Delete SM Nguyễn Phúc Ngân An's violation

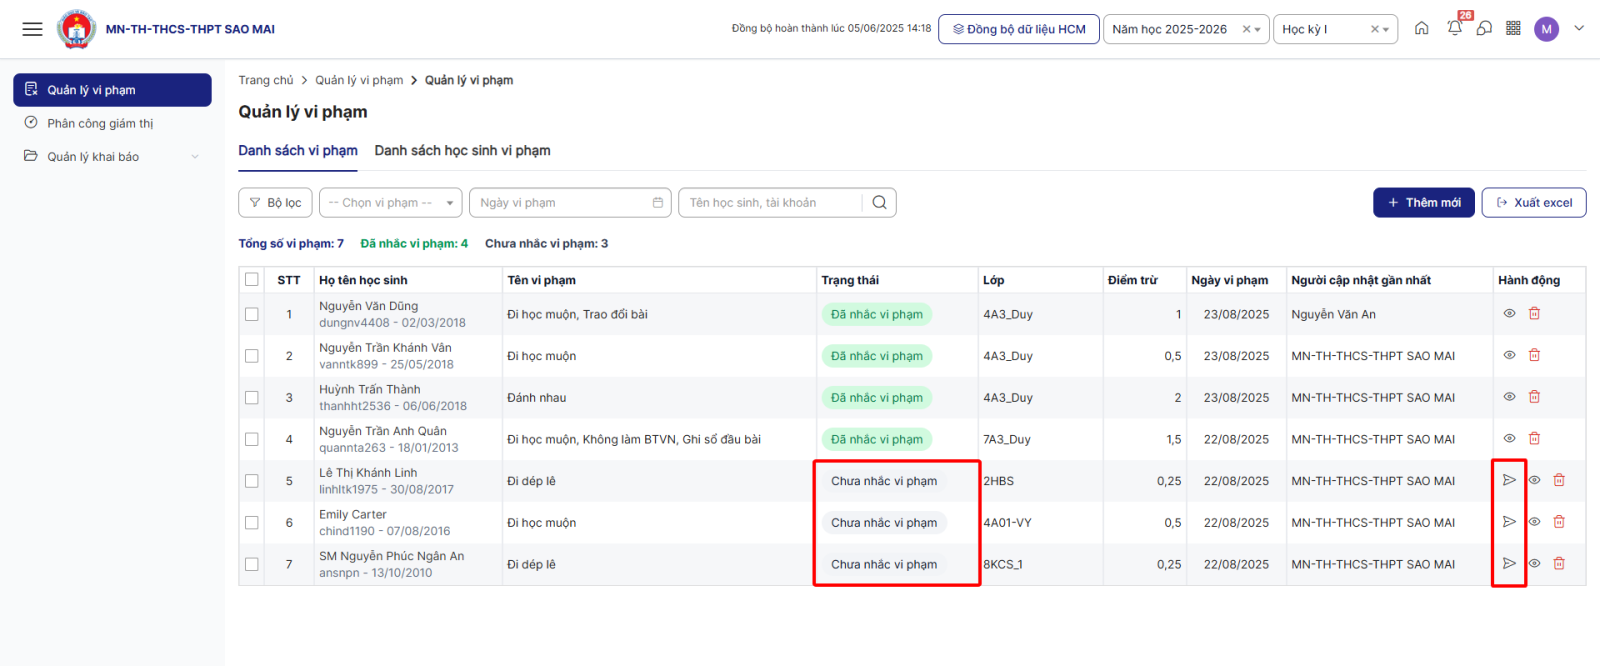tap(1559, 564)
